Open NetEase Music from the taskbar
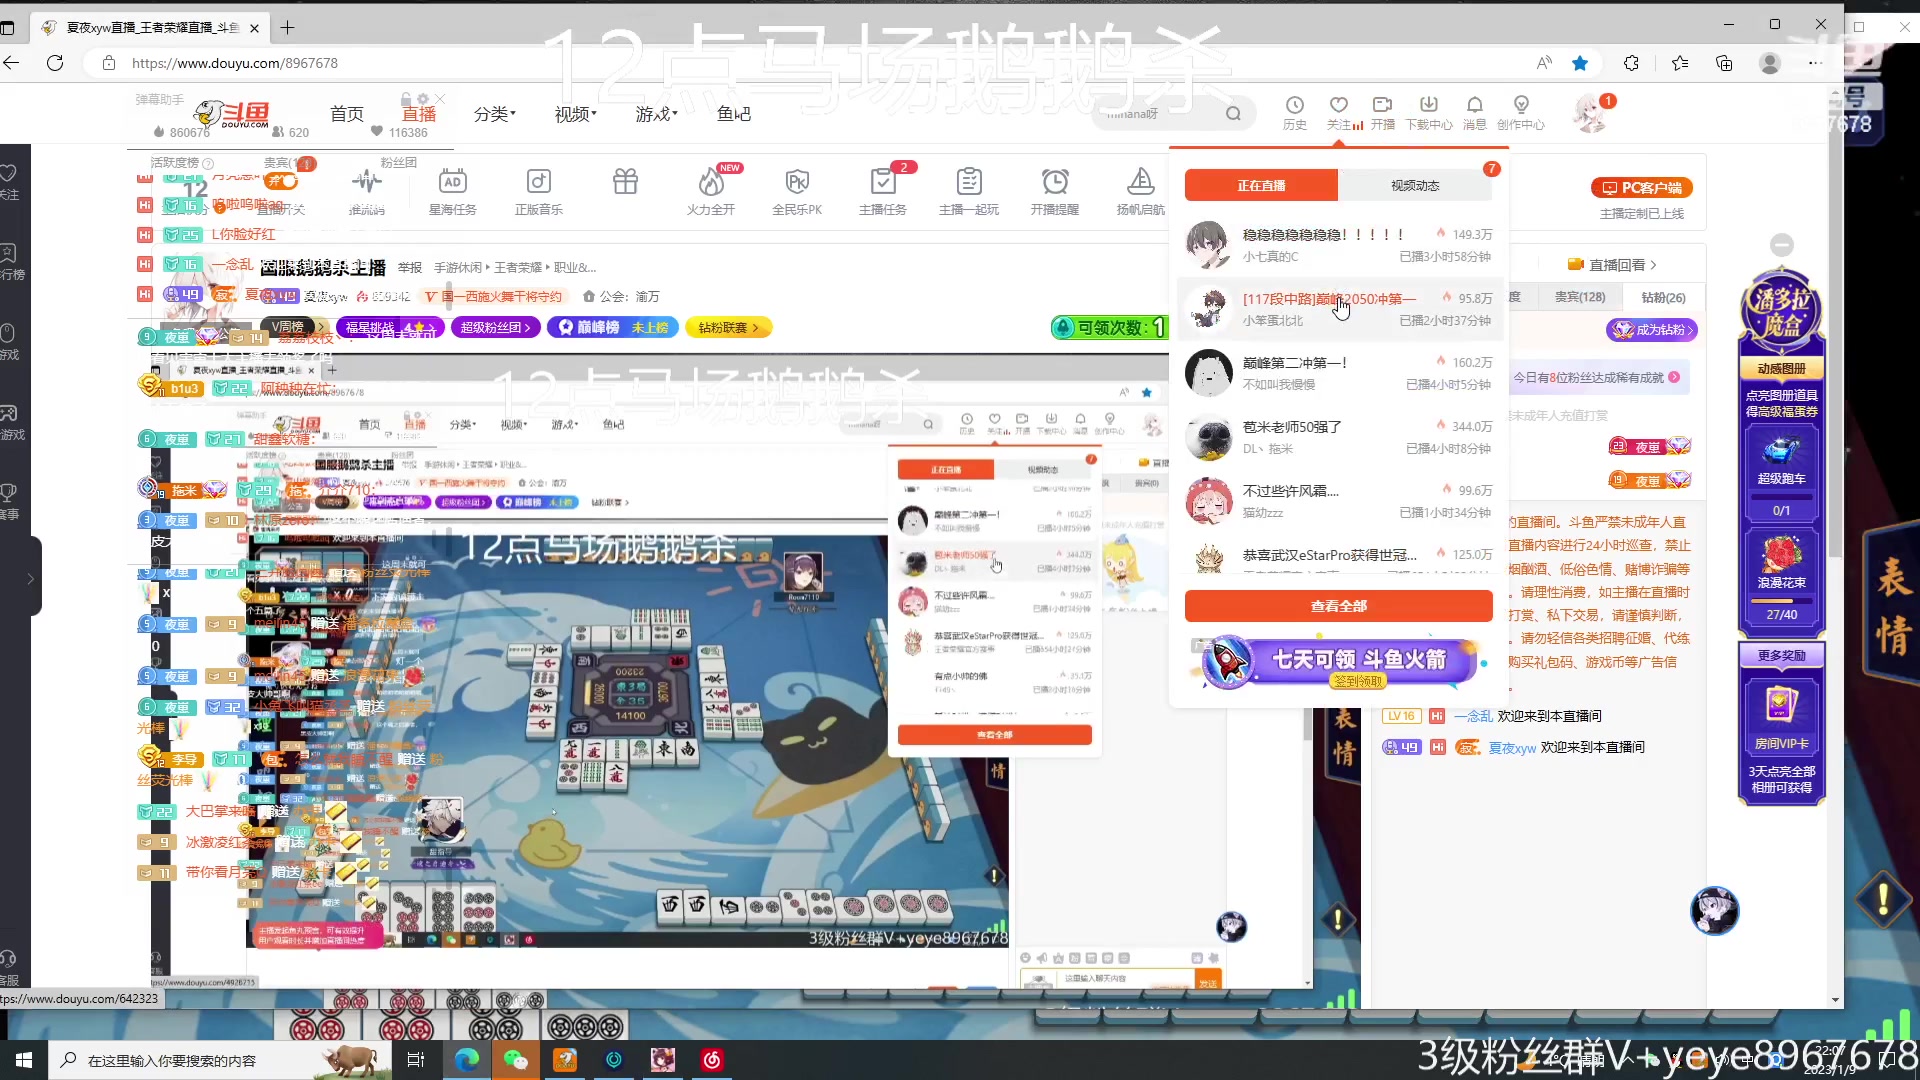1920x1080 pixels. 712,1060
